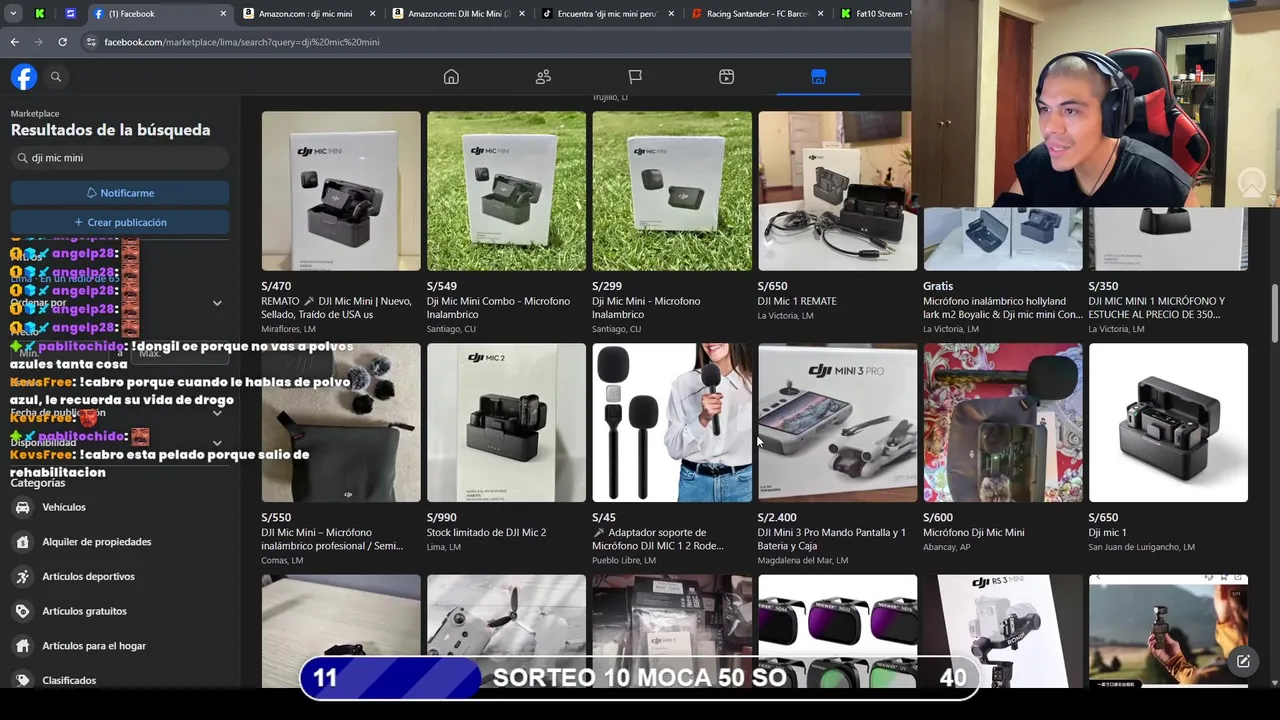This screenshot has width=1280, height=720.
Task: Click DJI MIC MINI 1 MICRÓFONO Y ESTUCHE title
Action: coord(1157,308)
